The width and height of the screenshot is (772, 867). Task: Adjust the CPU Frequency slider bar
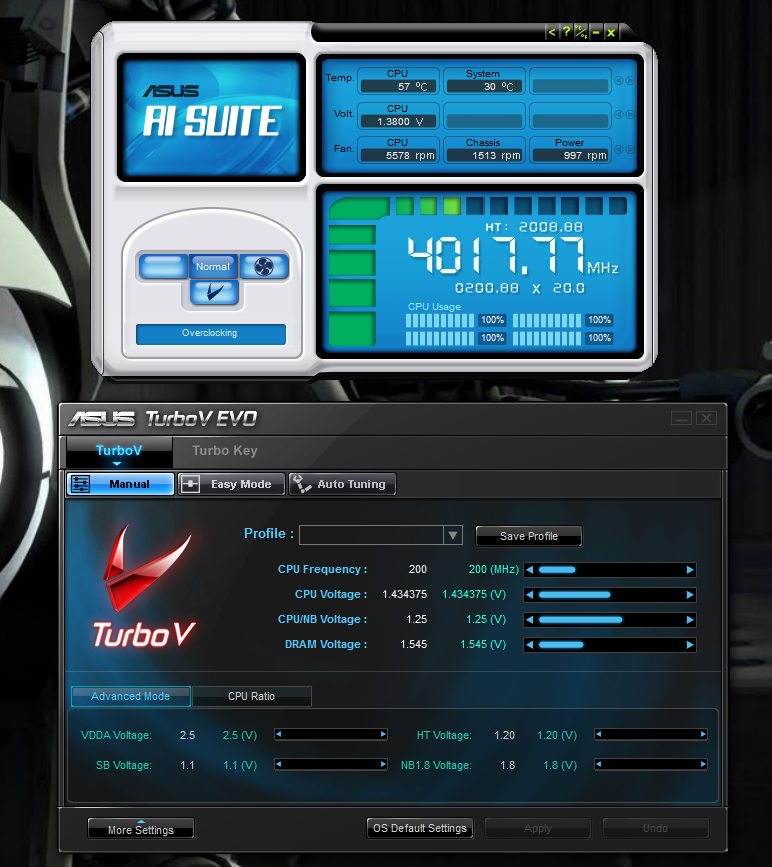pos(610,570)
